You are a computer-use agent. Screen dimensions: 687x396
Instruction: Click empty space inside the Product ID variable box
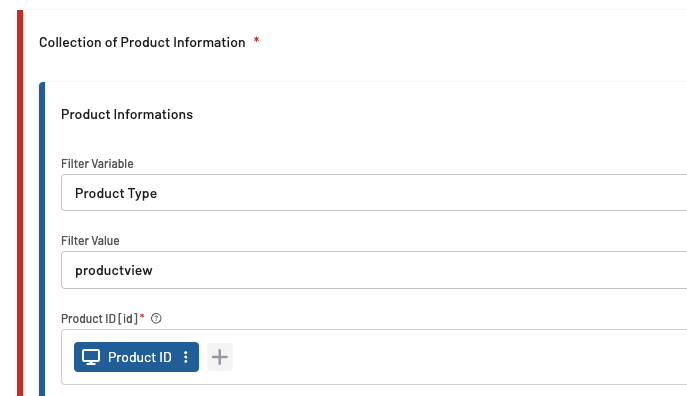[x=438, y=357]
